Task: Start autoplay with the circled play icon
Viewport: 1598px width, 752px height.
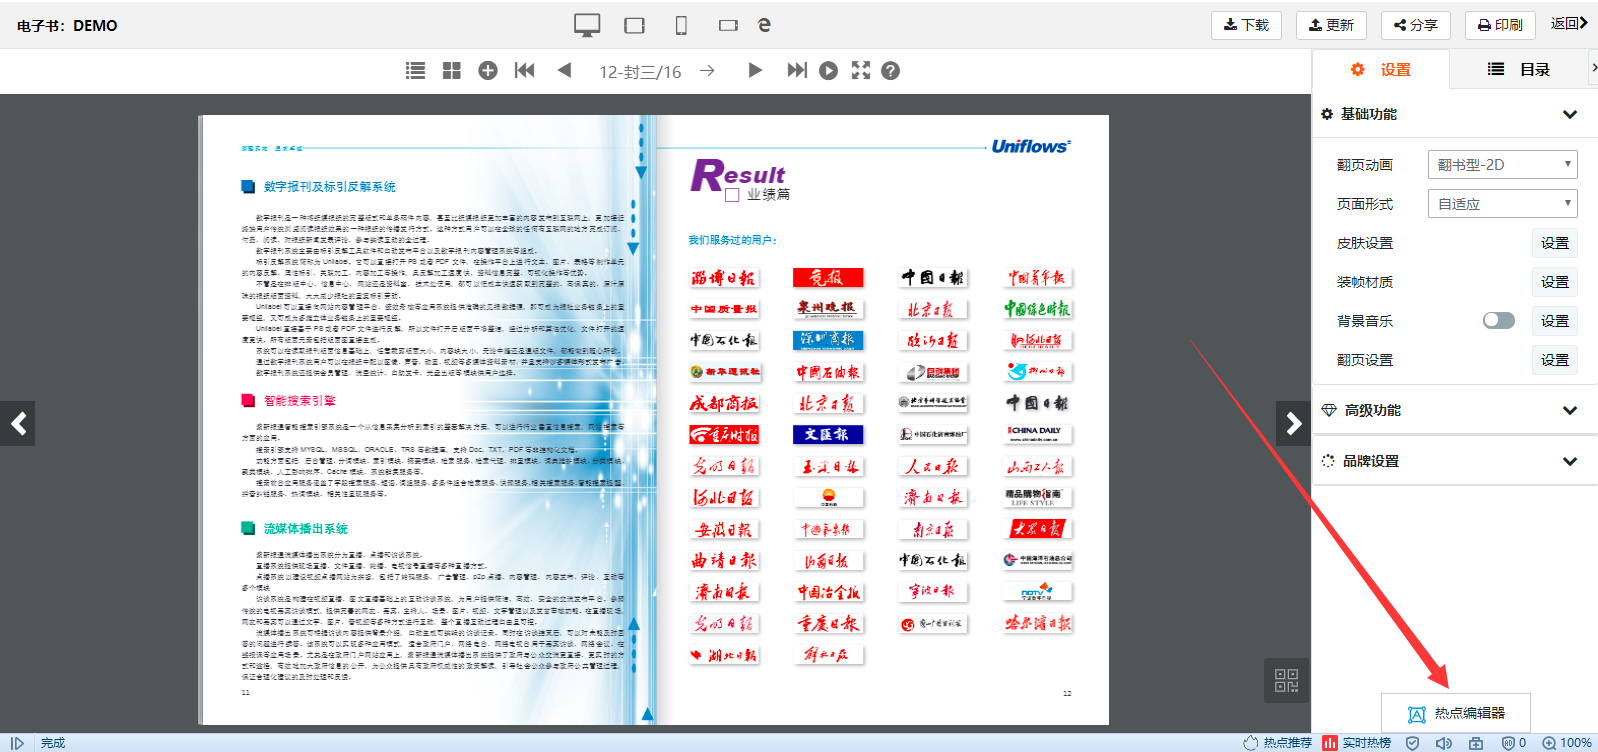Action: [x=828, y=70]
